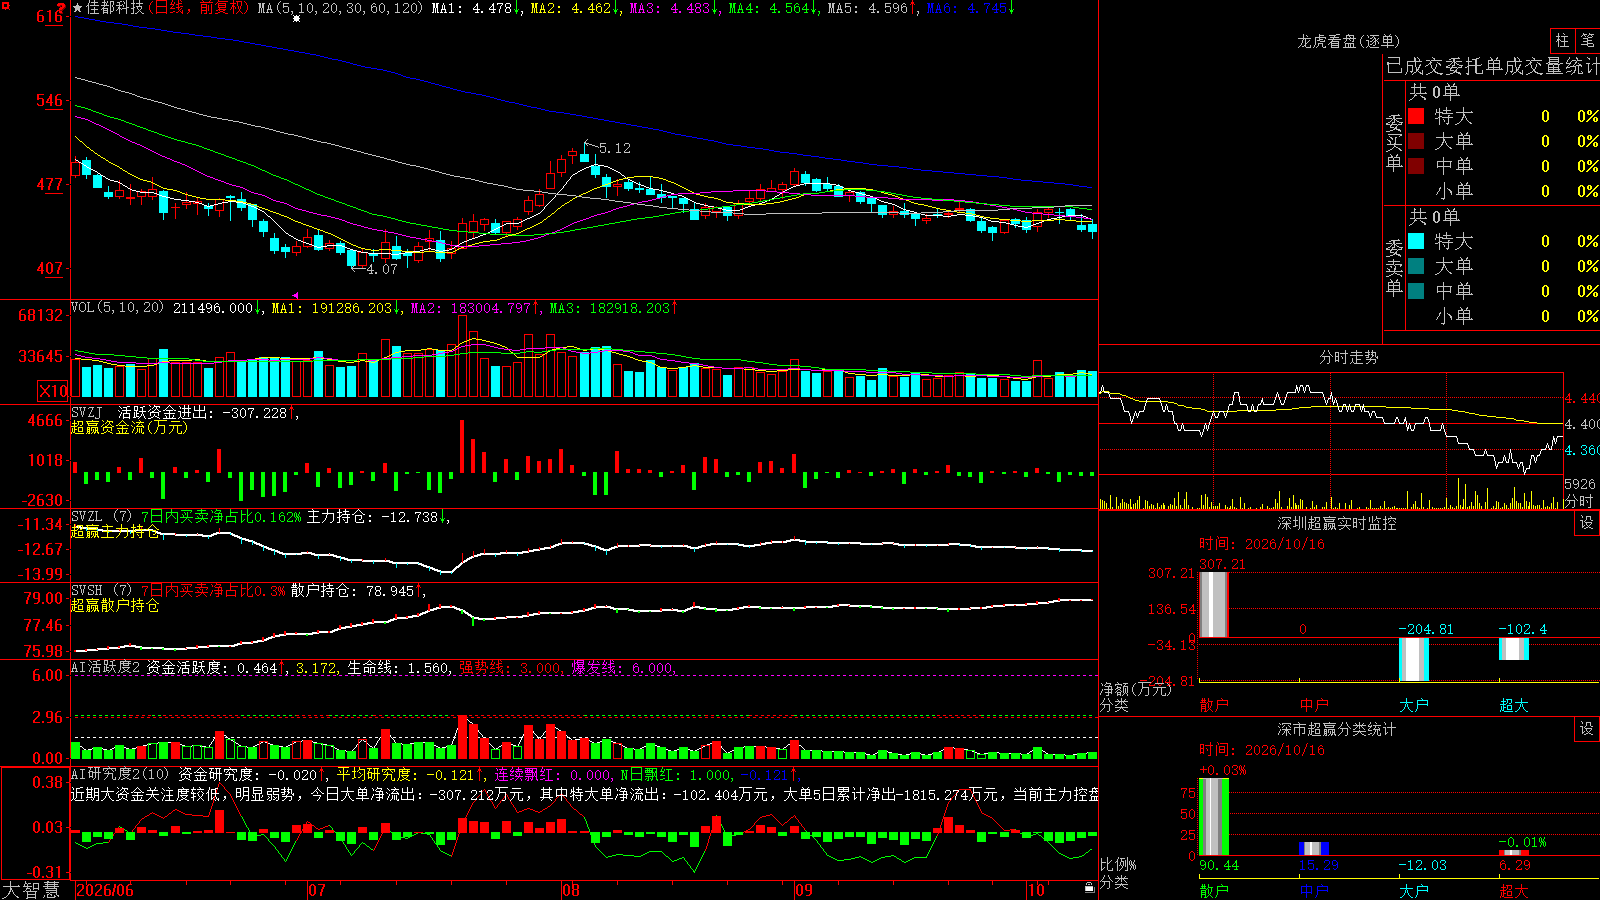Click the AI研究度2(10) indicator header
This screenshot has width=1600, height=900.
121,774
